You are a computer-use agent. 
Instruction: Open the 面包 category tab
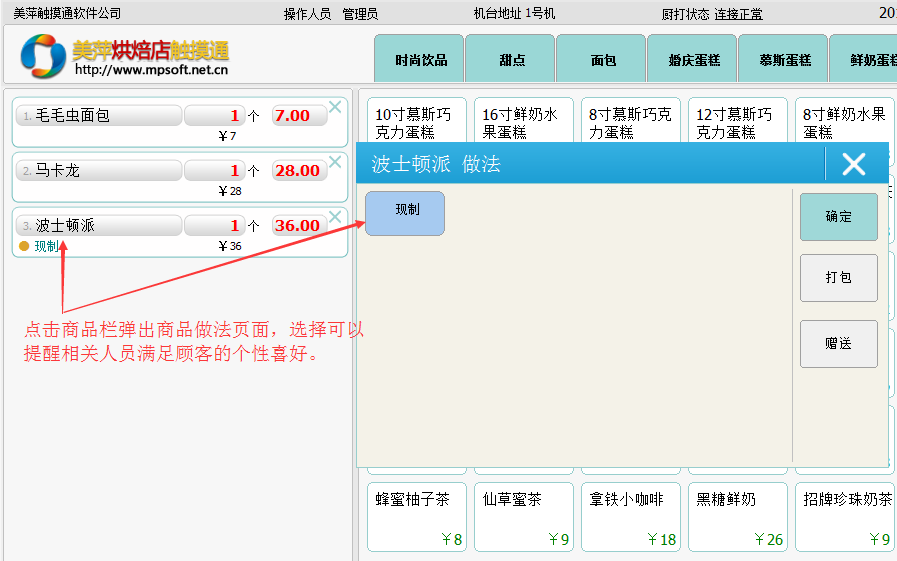click(x=603, y=59)
